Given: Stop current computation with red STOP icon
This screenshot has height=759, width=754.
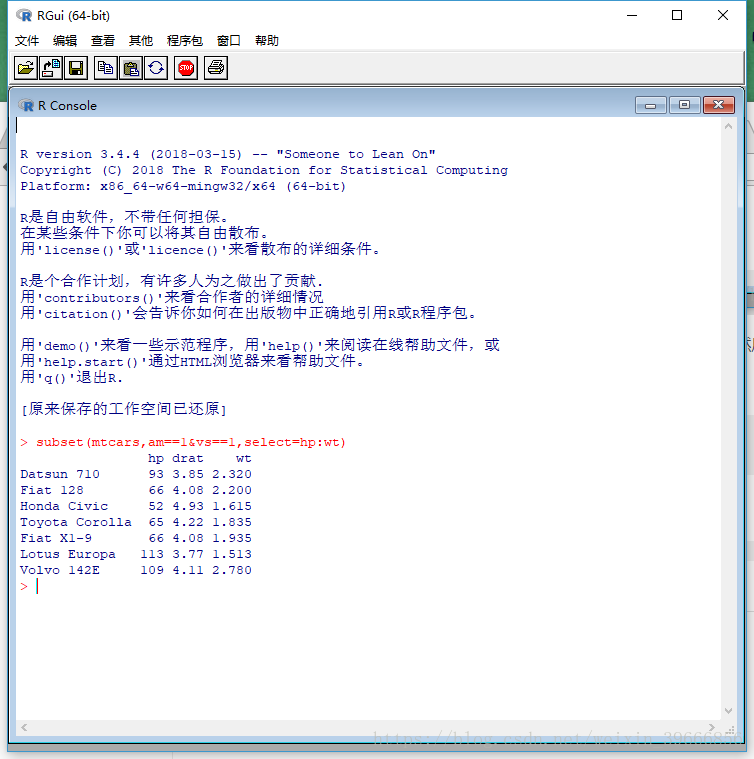Looking at the screenshot, I should (186, 68).
